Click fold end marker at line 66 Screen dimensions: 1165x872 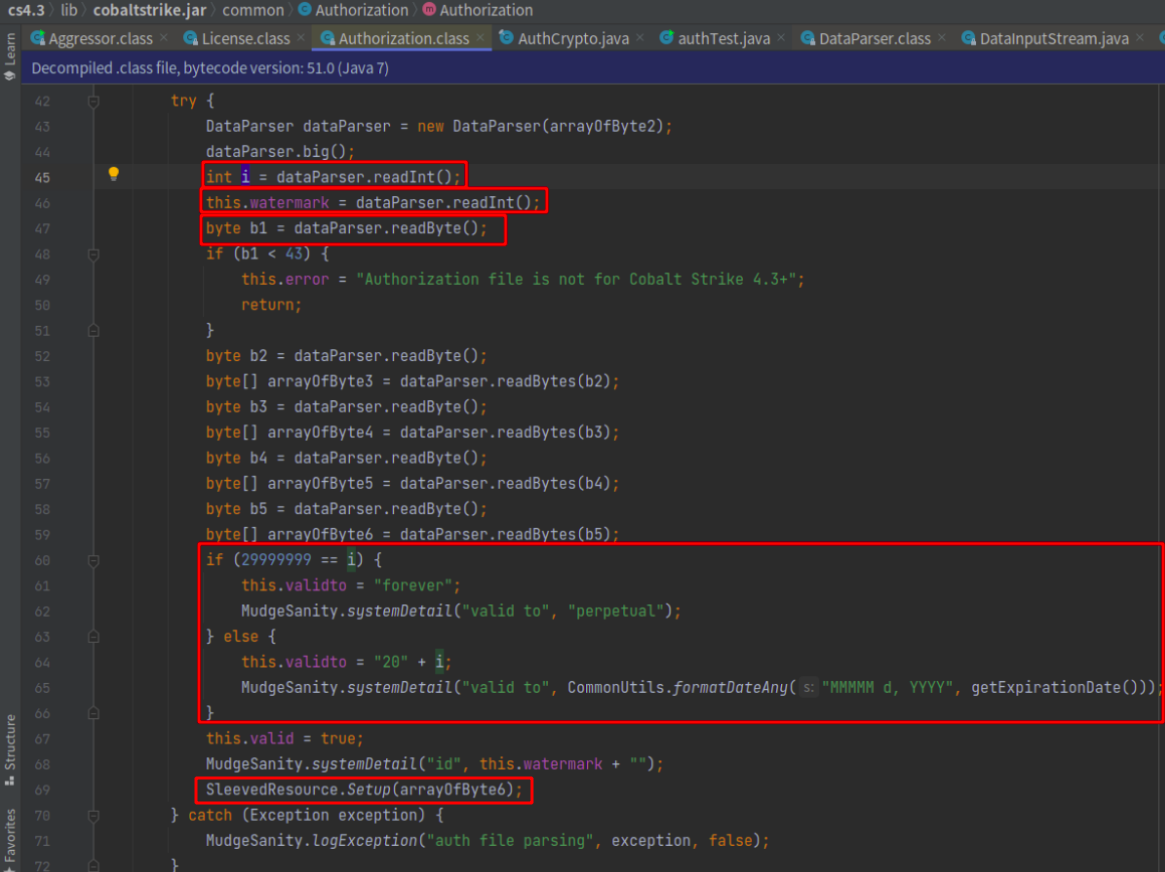click(94, 713)
